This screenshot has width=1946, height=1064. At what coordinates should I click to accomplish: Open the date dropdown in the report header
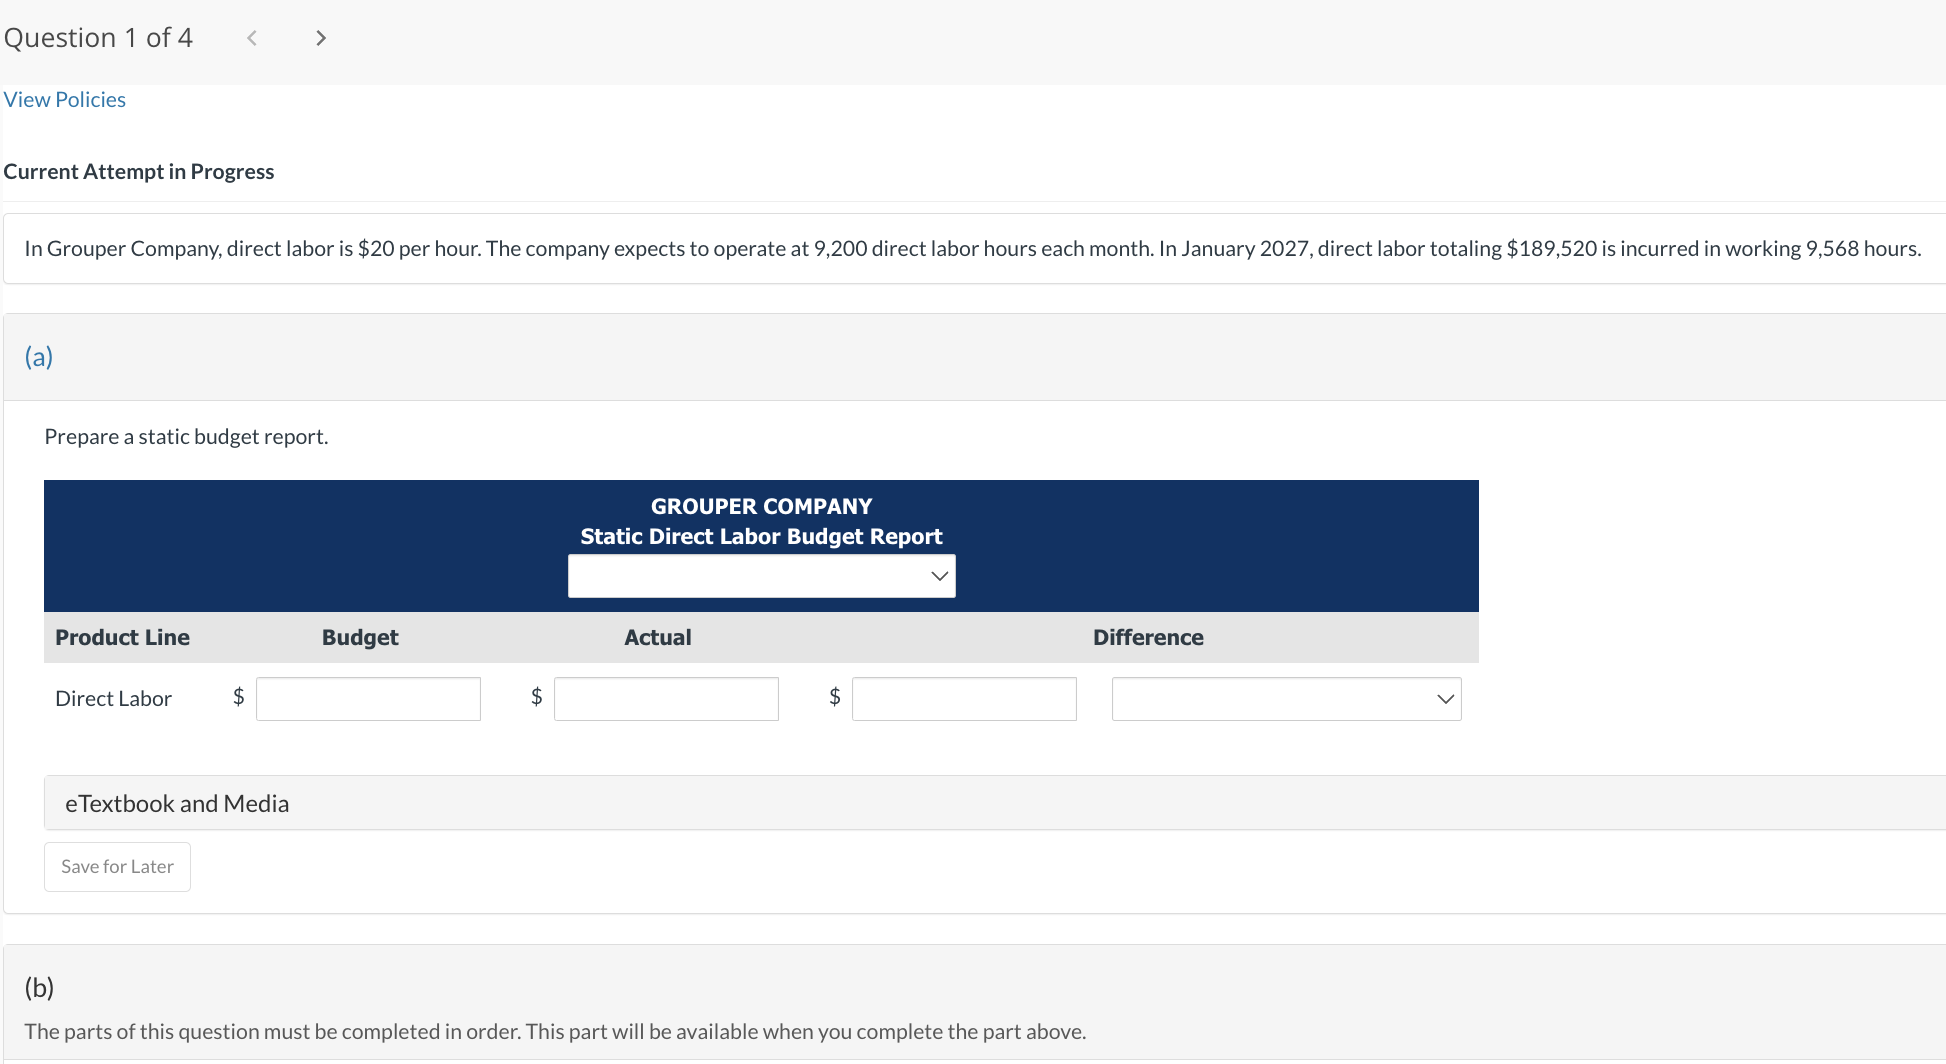click(x=761, y=575)
